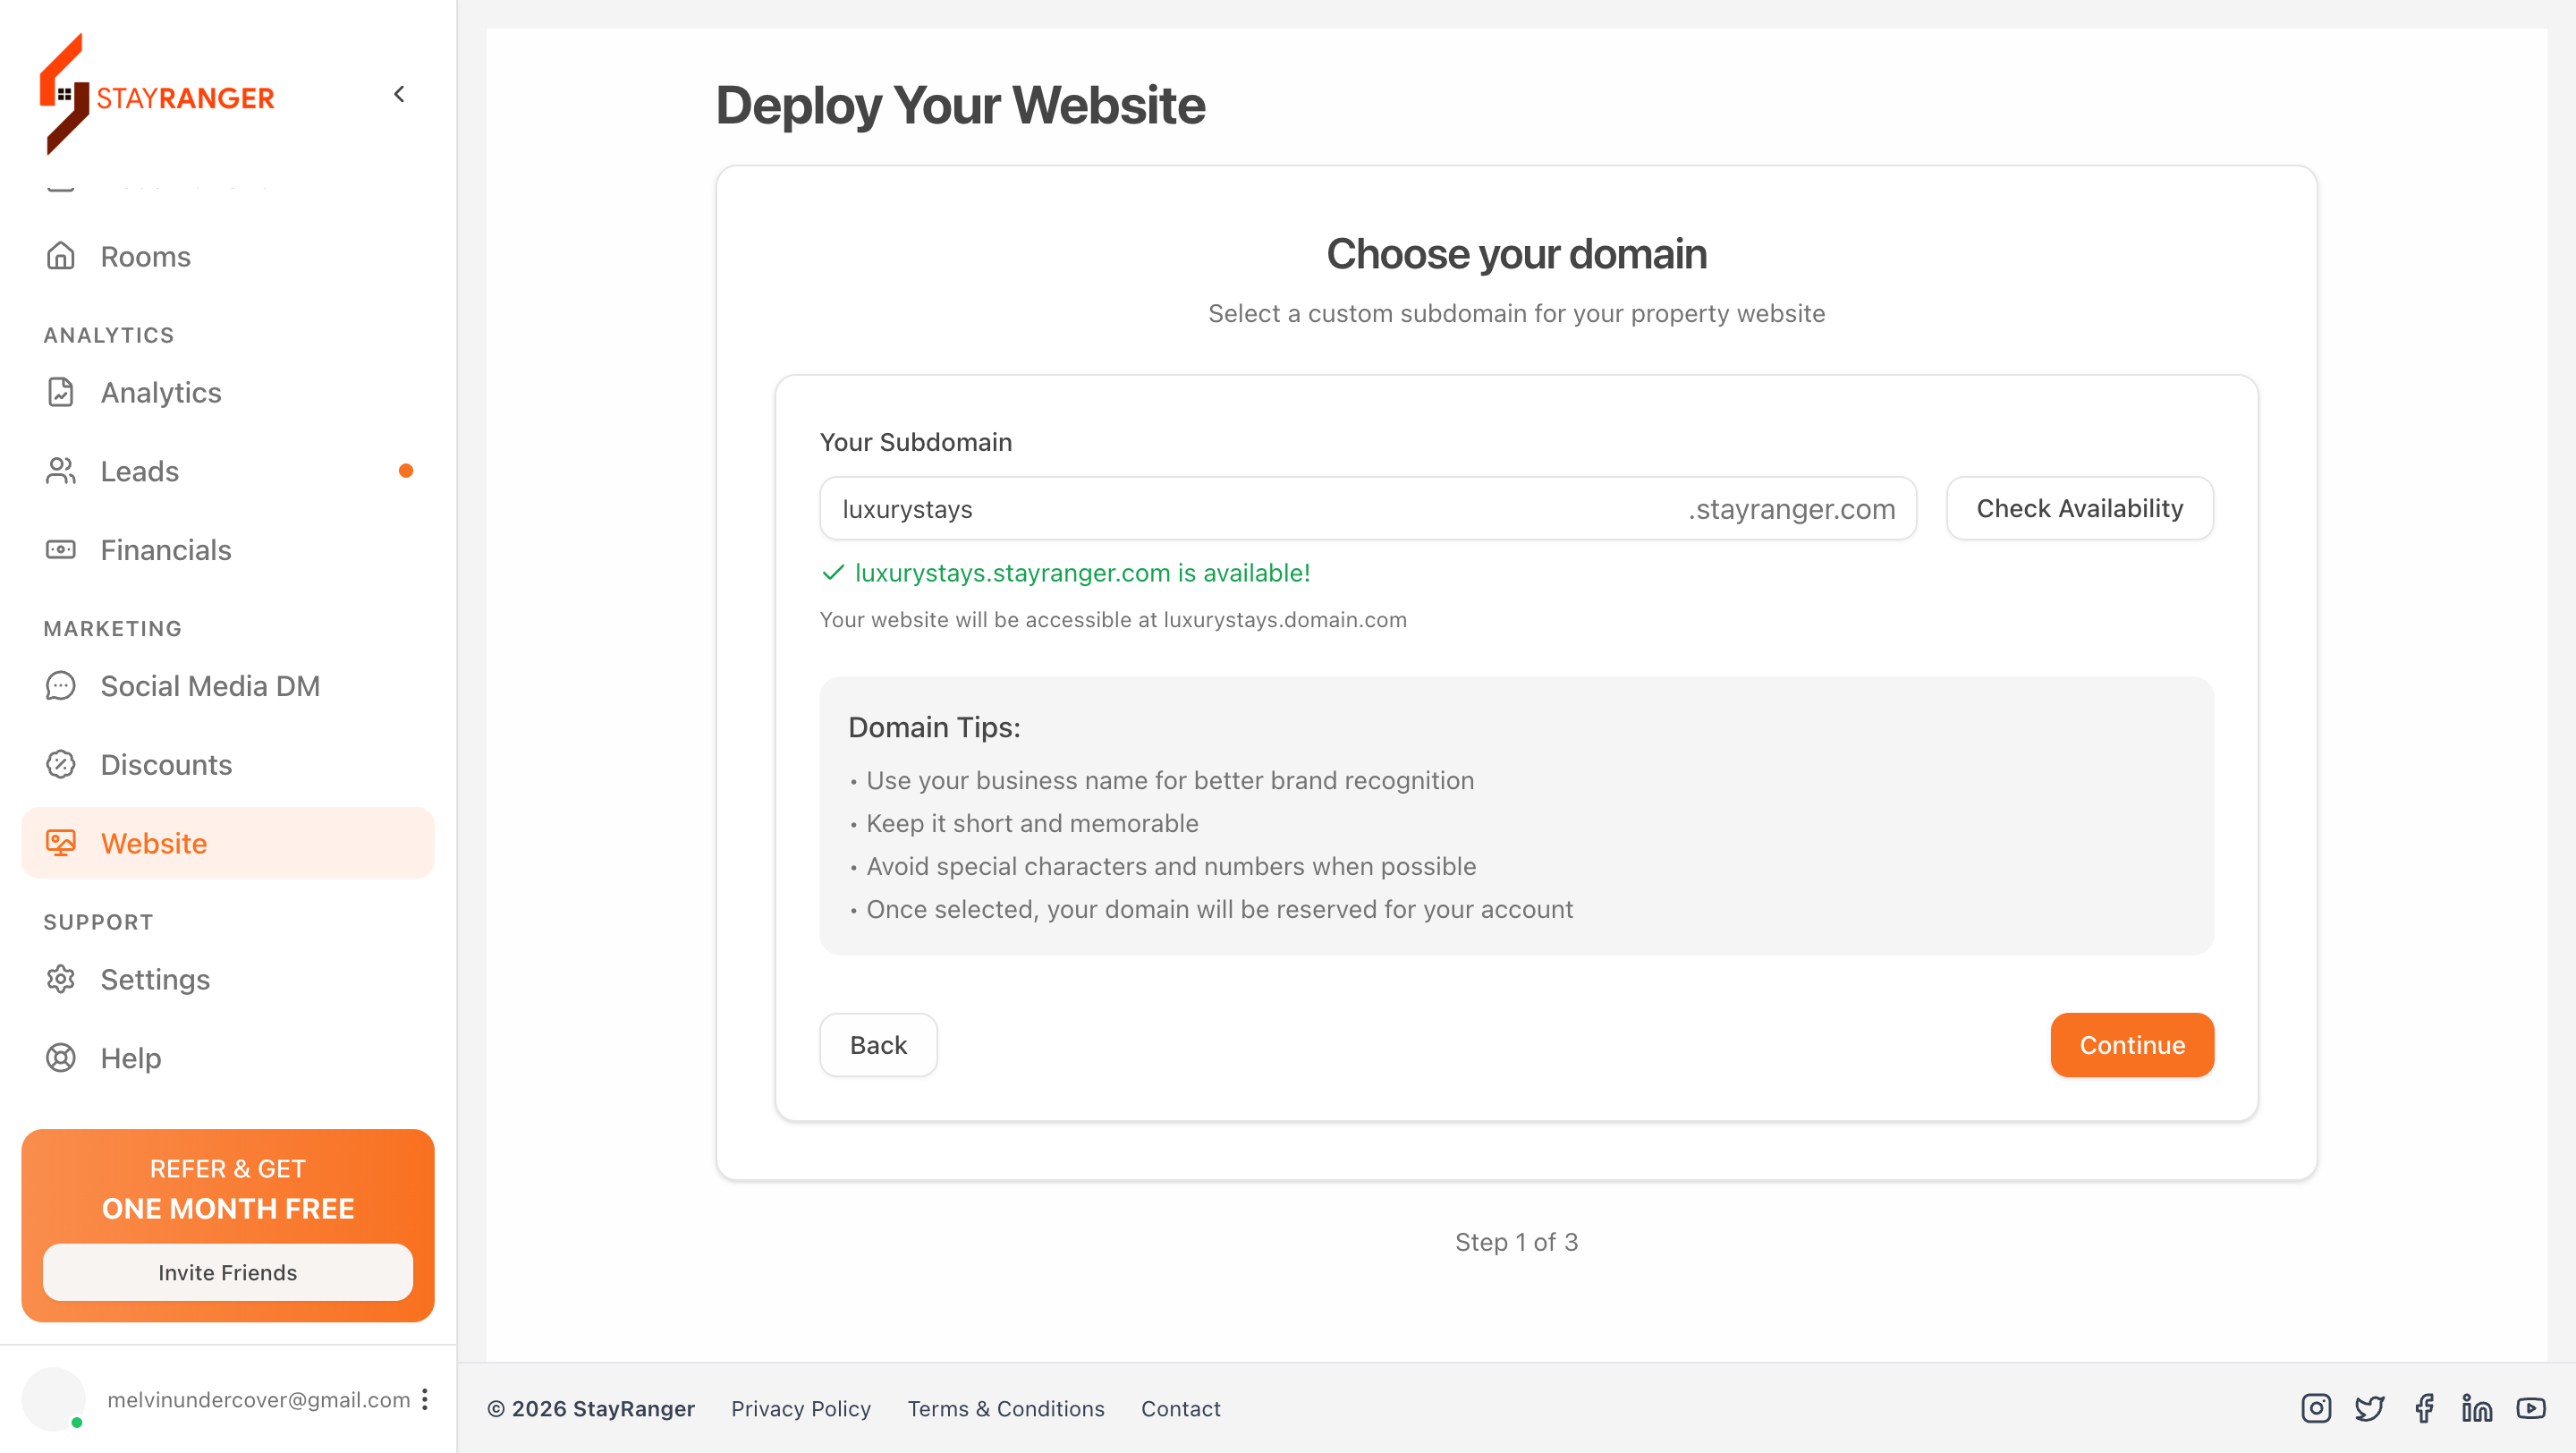Open the Facebook icon in the footer
2576x1453 pixels.
2424,1408
